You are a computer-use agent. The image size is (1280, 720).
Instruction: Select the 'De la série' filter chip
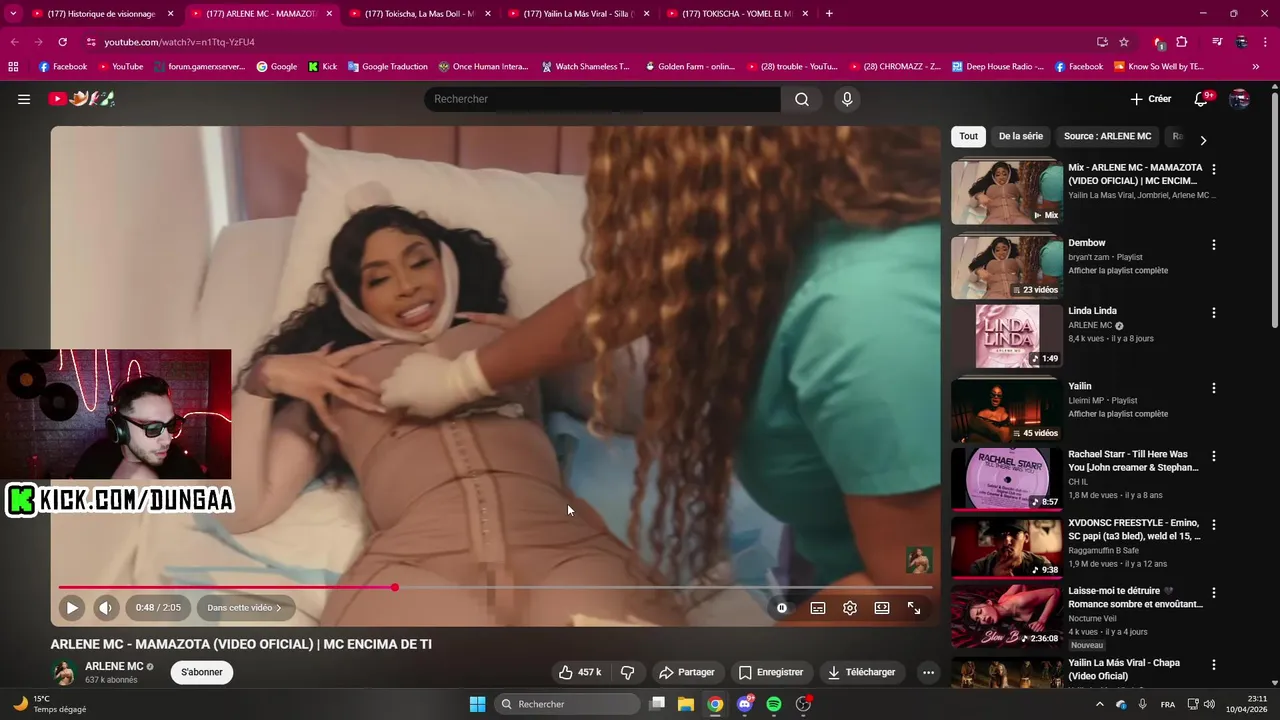pyautogui.click(x=1020, y=136)
